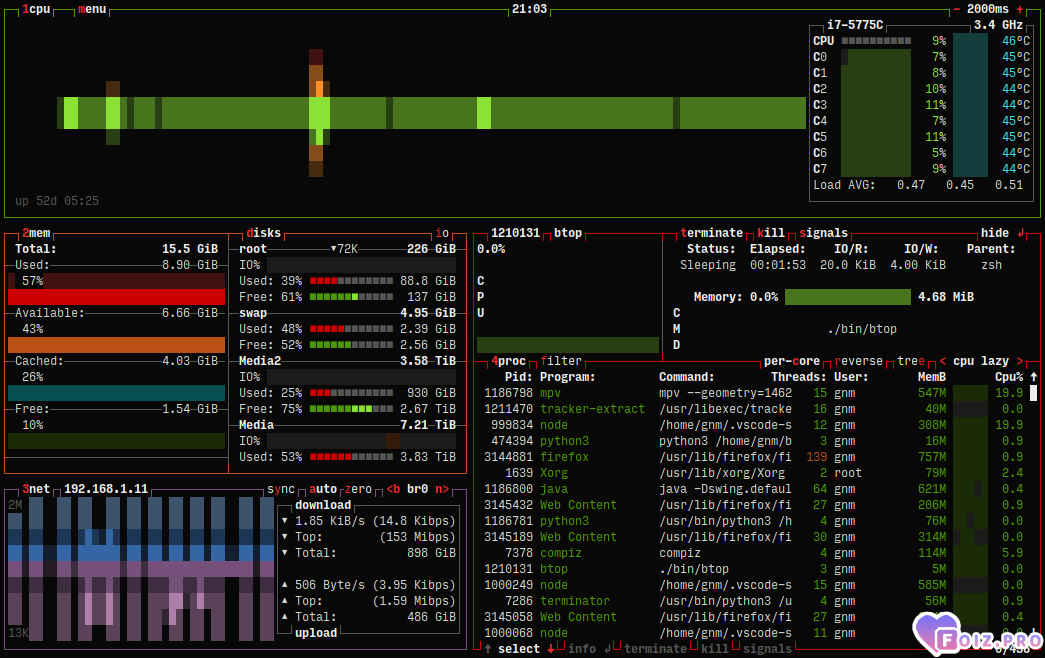Image resolution: width=1045 pixels, height=658 pixels.
Task: Click the ./bin/btop command in detail panel
Action: pyautogui.click(x=862, y=329)
